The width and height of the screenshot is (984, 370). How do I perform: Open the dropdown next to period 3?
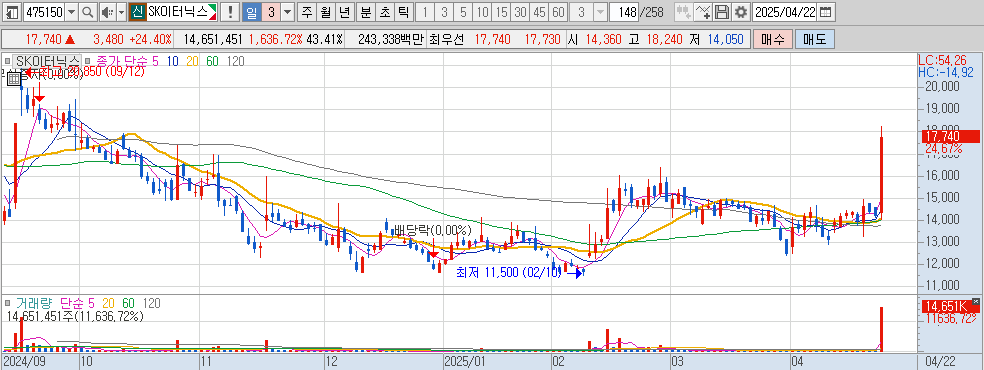tap(287, 11)
